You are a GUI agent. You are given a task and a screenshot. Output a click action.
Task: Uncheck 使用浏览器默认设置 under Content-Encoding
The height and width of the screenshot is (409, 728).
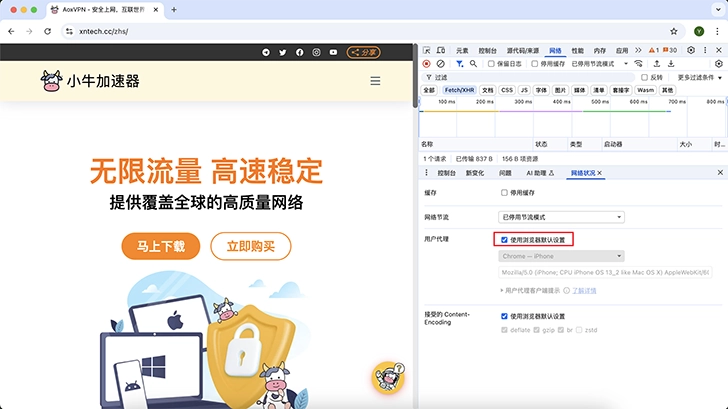(504, 316)
